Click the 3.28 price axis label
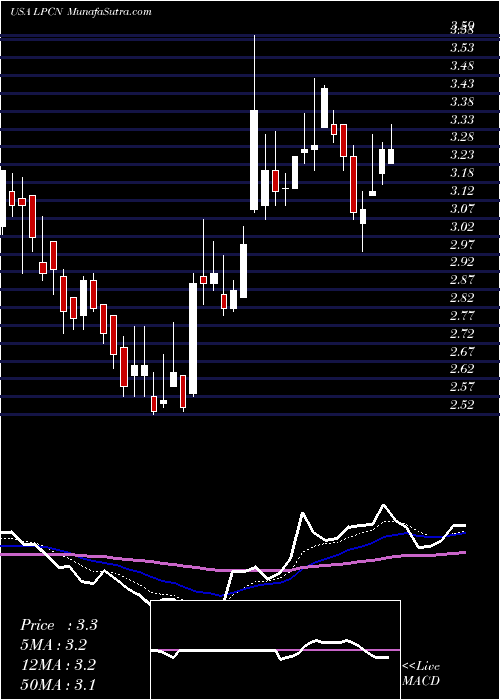500x700 pixels. click(462, 137)
